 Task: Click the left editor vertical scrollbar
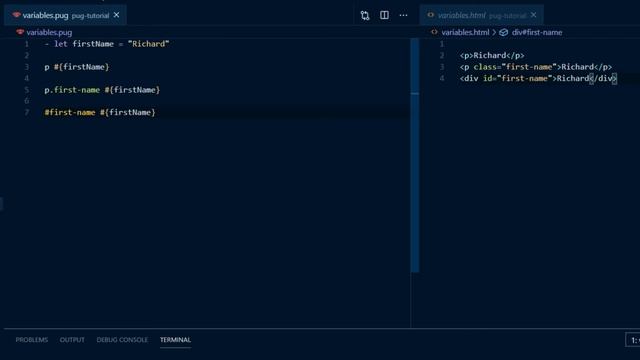[415, 155]
